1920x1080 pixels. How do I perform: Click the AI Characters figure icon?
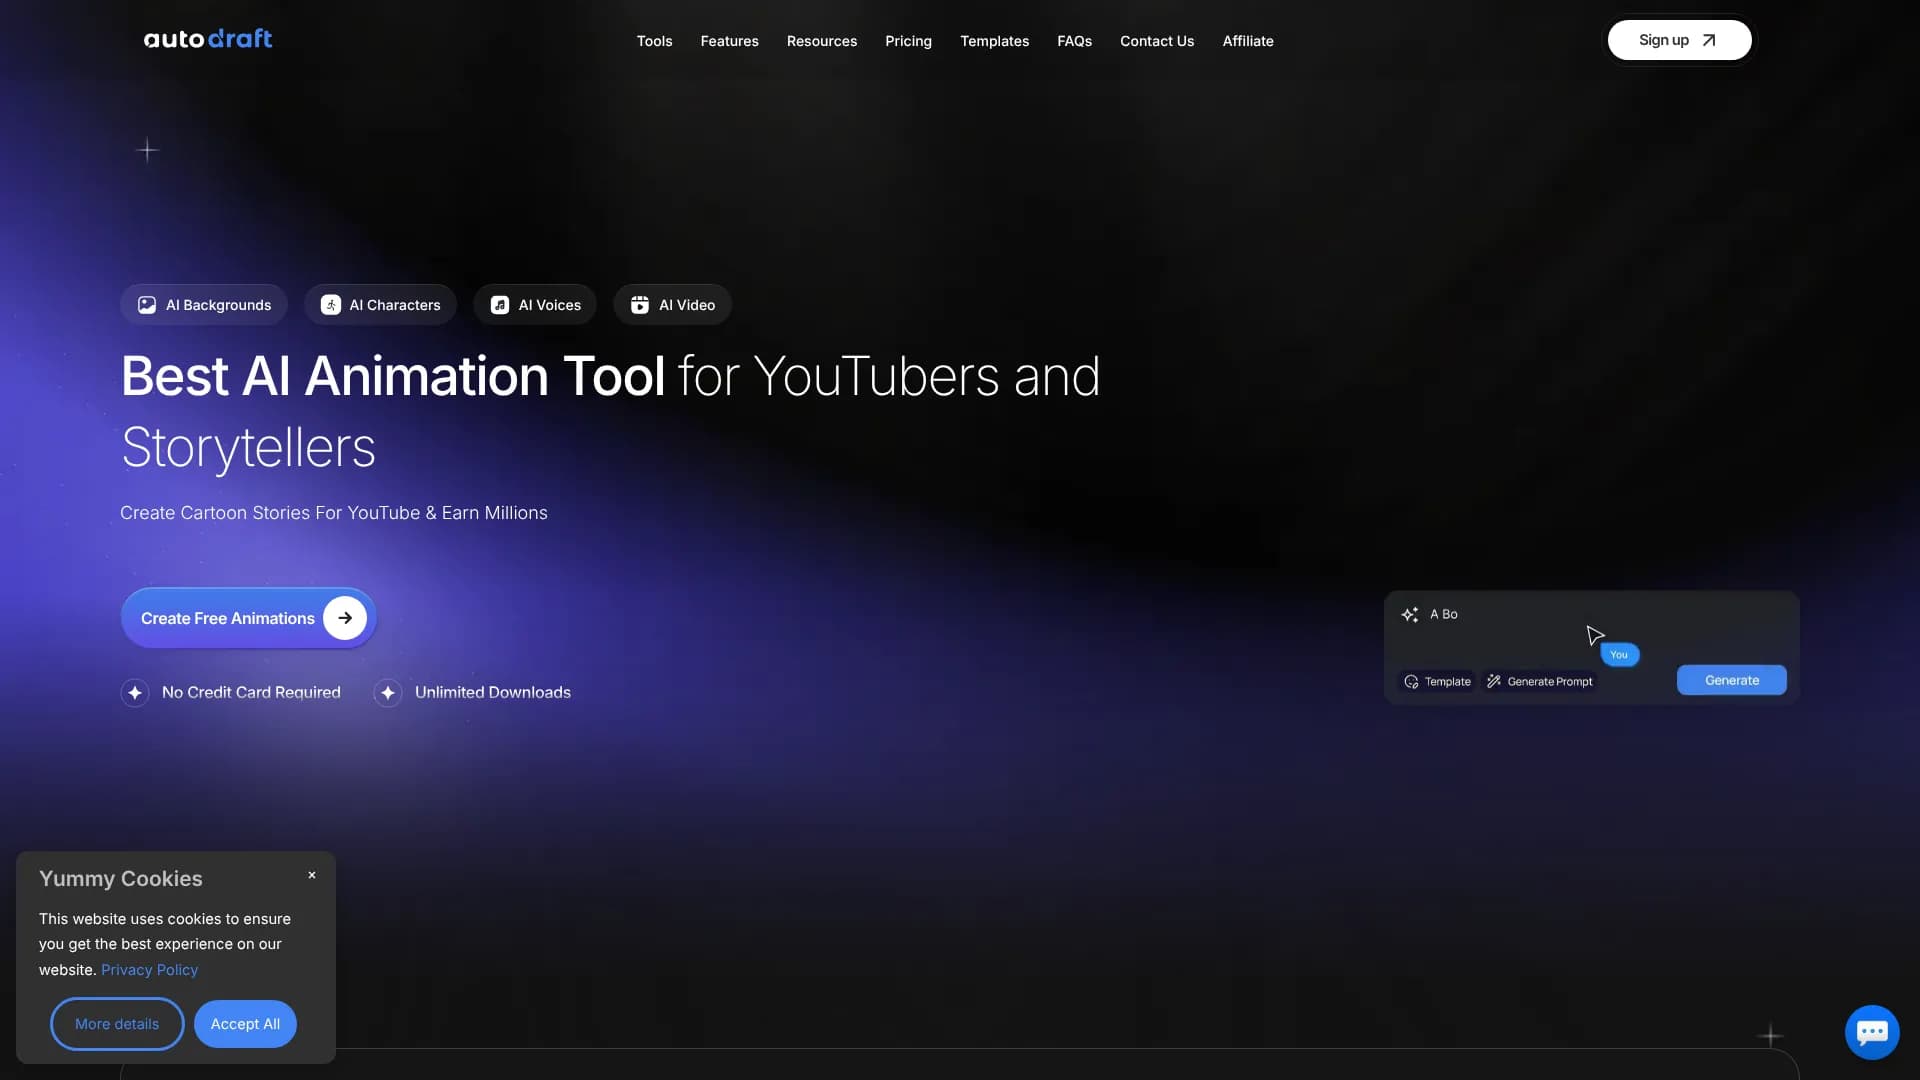pyautogui.click(x=330, y=305)
